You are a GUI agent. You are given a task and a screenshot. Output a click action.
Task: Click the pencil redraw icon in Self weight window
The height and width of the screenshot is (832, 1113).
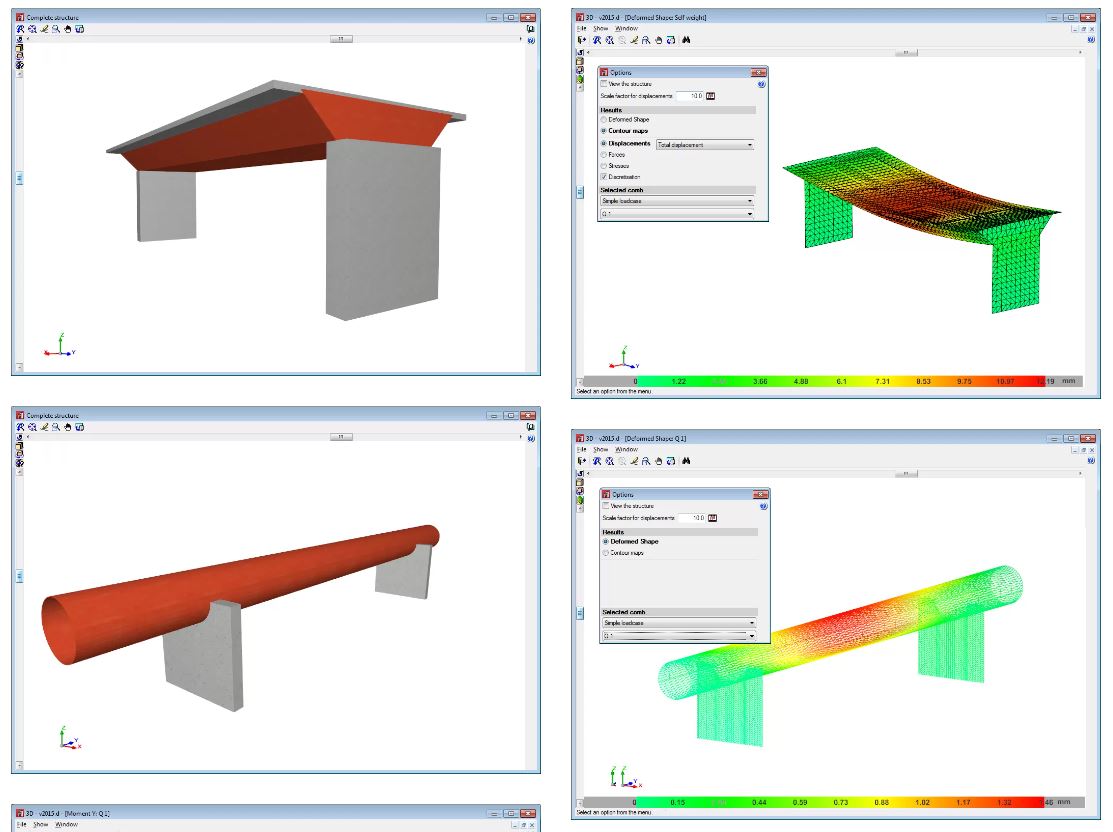(x=633, y=40)
